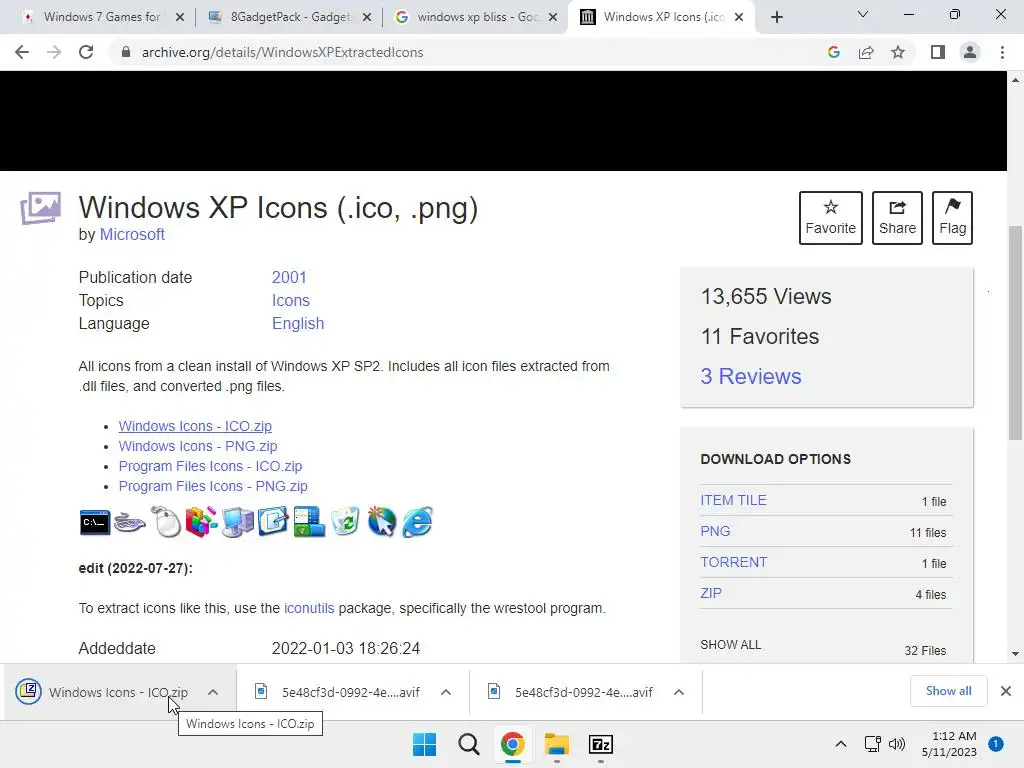Screen dimensions: 1024x768
Task: Download Windows Icons - PNG.zip link
Action: 198,447
